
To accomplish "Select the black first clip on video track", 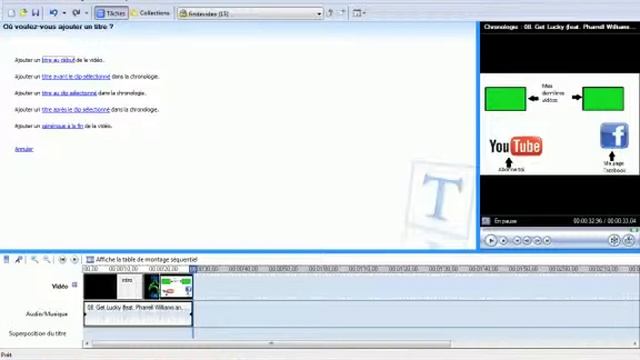I will (100, 287).
